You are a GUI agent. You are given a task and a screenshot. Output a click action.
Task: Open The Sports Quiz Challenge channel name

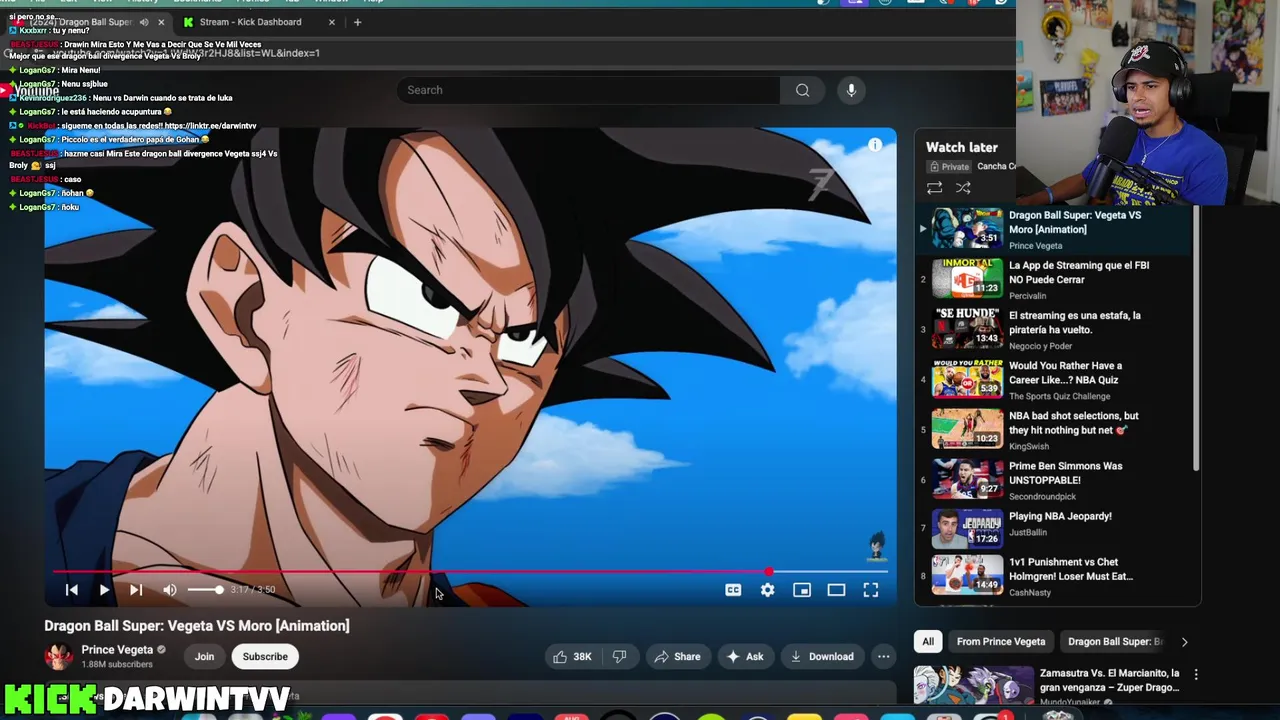[x=1060, y=396]
